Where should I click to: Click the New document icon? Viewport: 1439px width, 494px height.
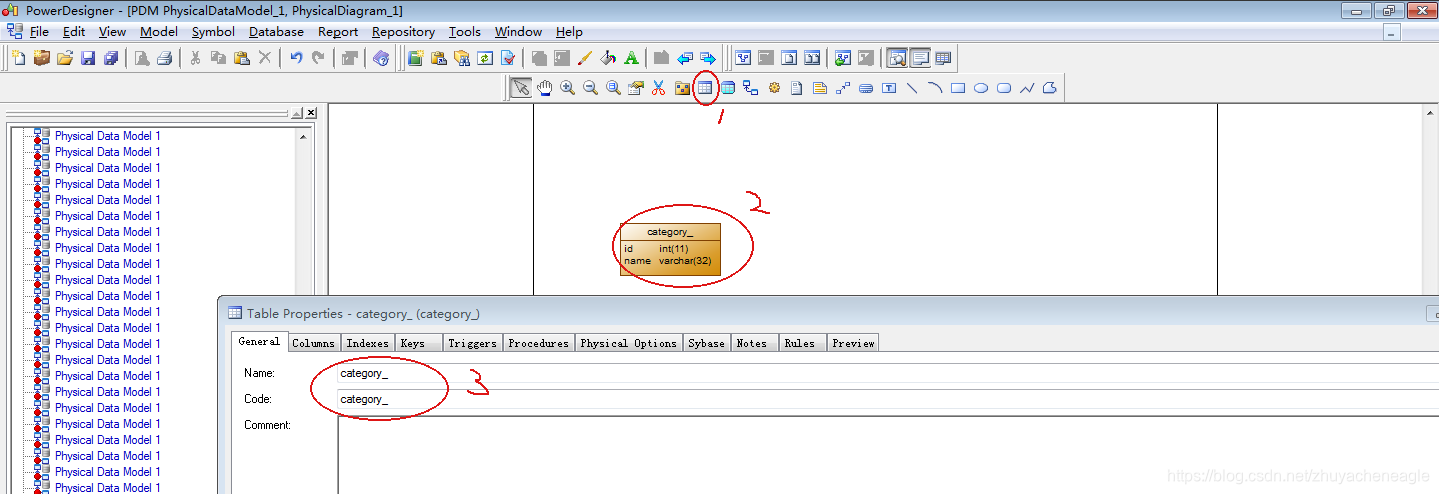pyautogui.click(x=19, y=58)
